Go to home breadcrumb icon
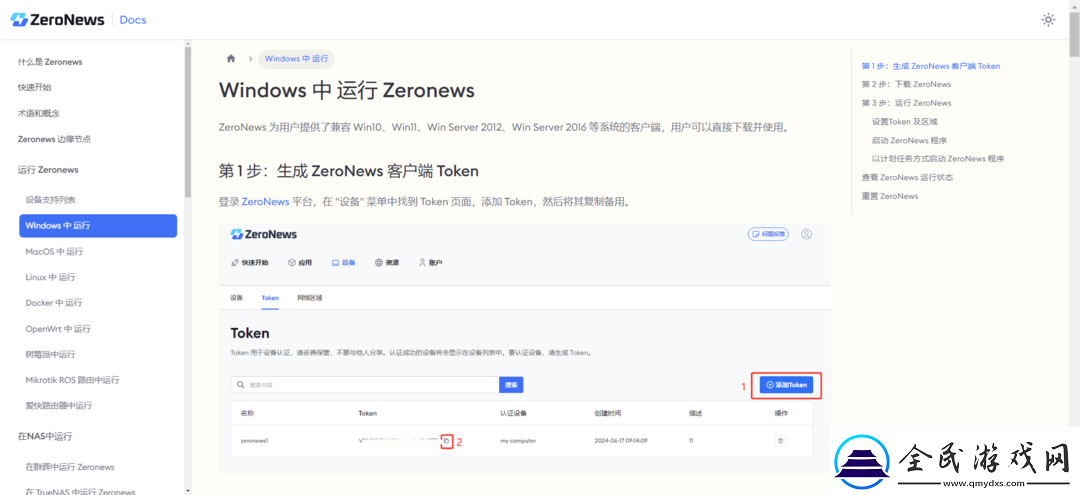 tap(231, 59)
